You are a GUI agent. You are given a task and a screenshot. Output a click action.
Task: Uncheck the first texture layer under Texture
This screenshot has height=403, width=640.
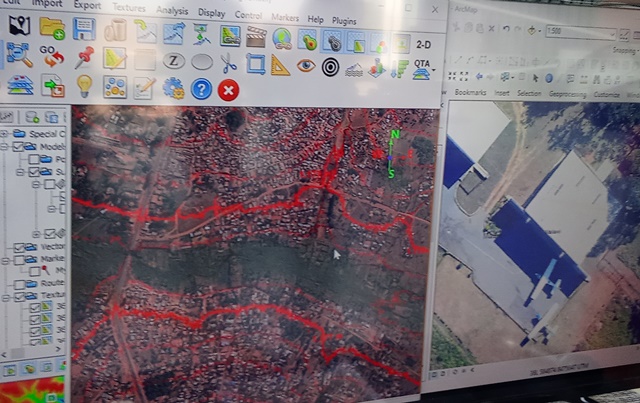pos(35,307)
